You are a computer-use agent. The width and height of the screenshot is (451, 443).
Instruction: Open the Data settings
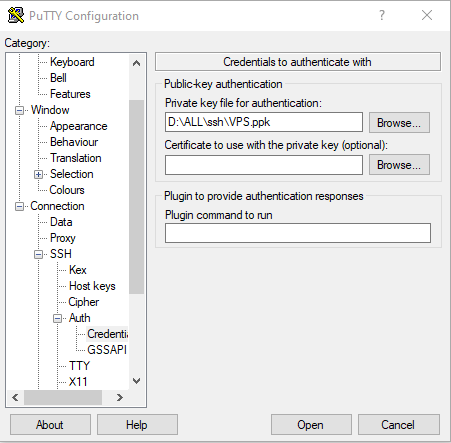pyautogui.click(x=61, y=222)
